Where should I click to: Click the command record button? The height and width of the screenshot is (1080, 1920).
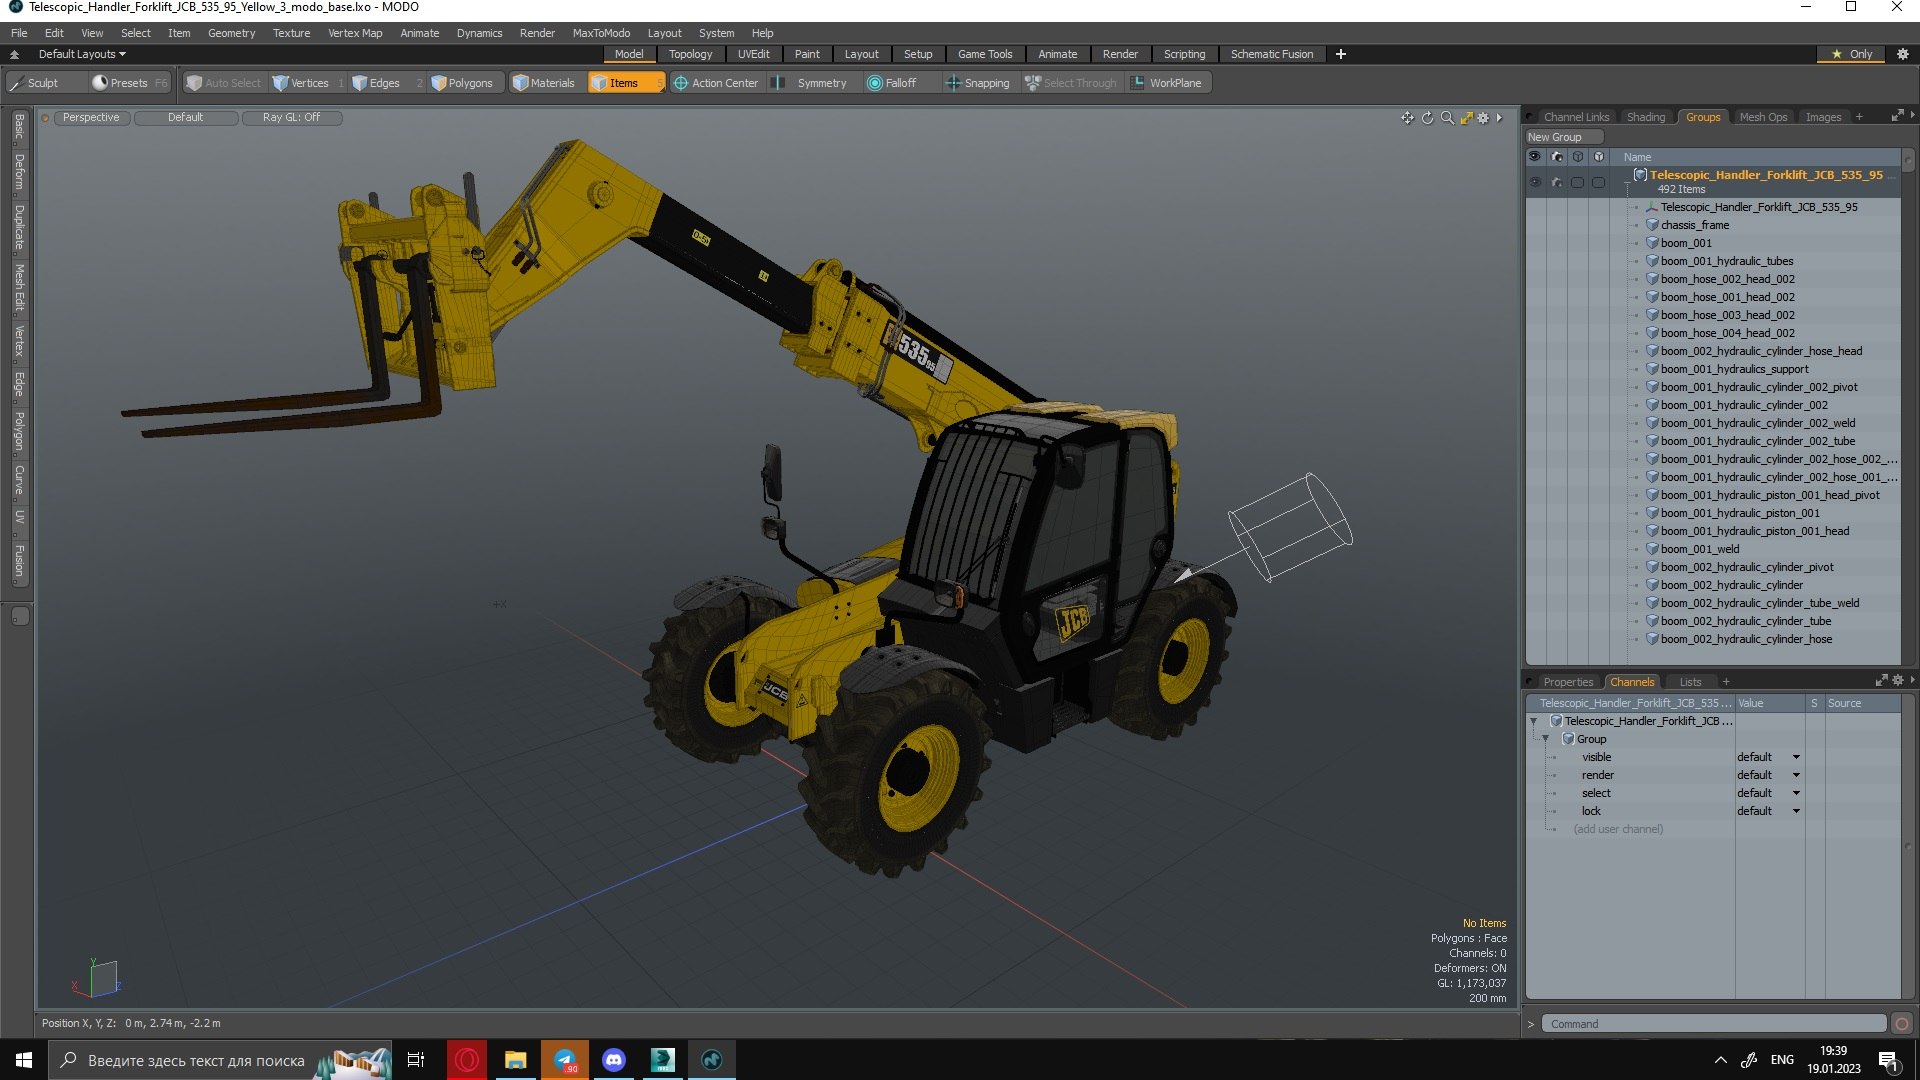pos(1902,1024)
